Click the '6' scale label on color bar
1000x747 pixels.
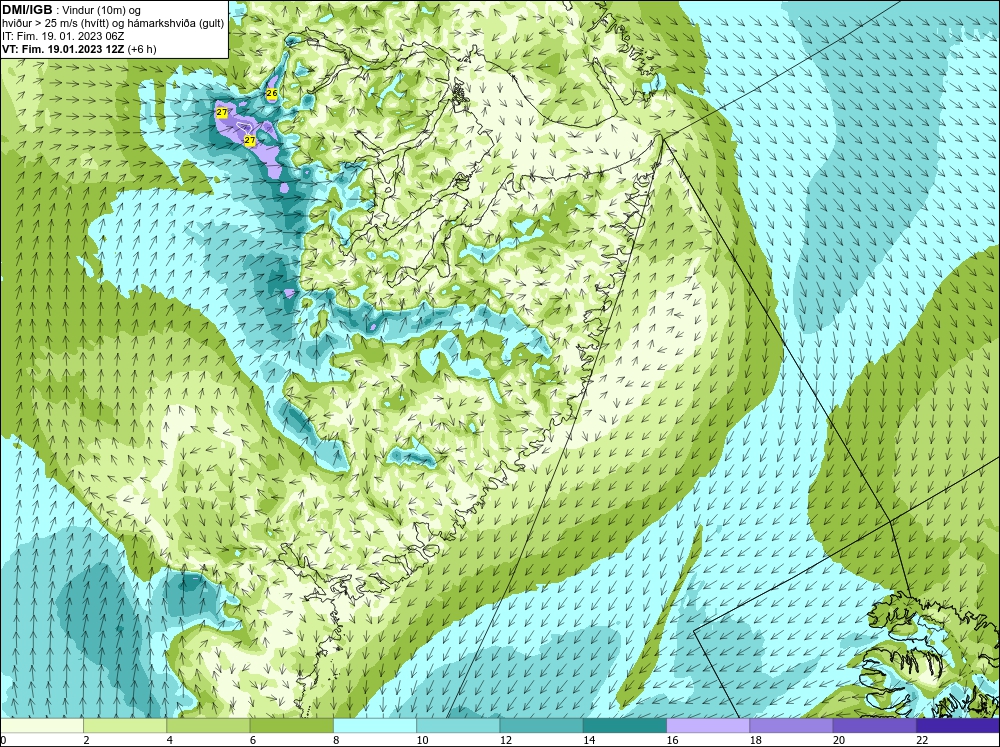coord(253,740)
